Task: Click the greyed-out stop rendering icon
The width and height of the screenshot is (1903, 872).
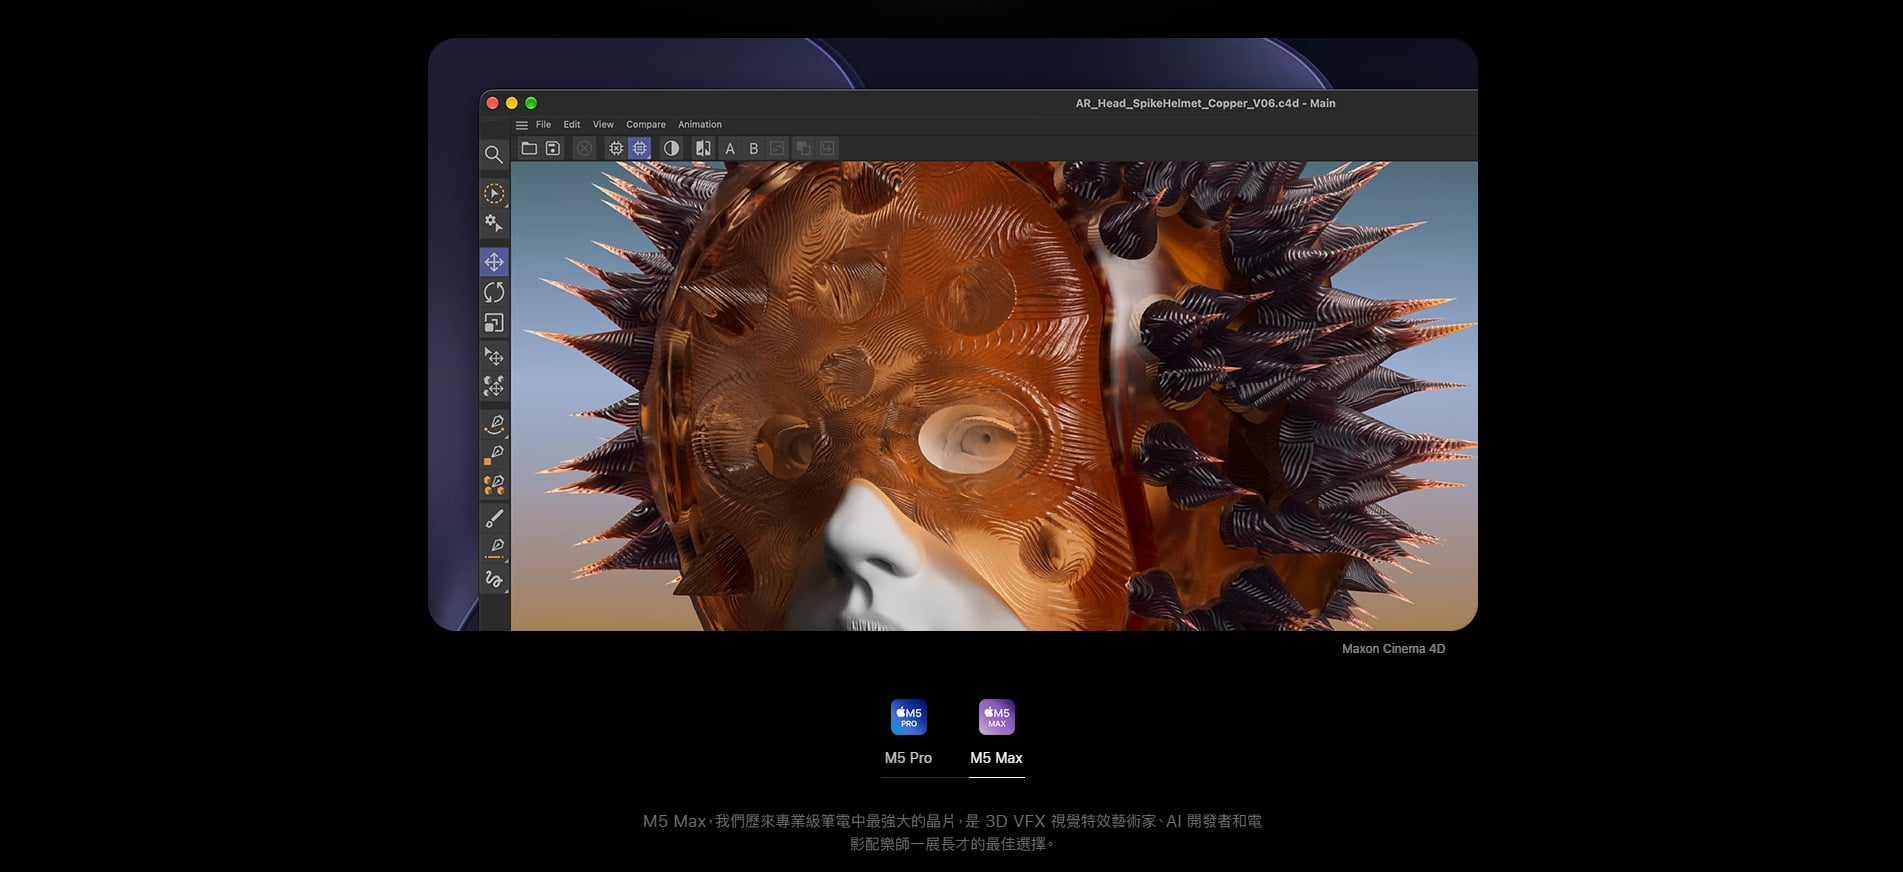Action: click(x=584, y=148)
